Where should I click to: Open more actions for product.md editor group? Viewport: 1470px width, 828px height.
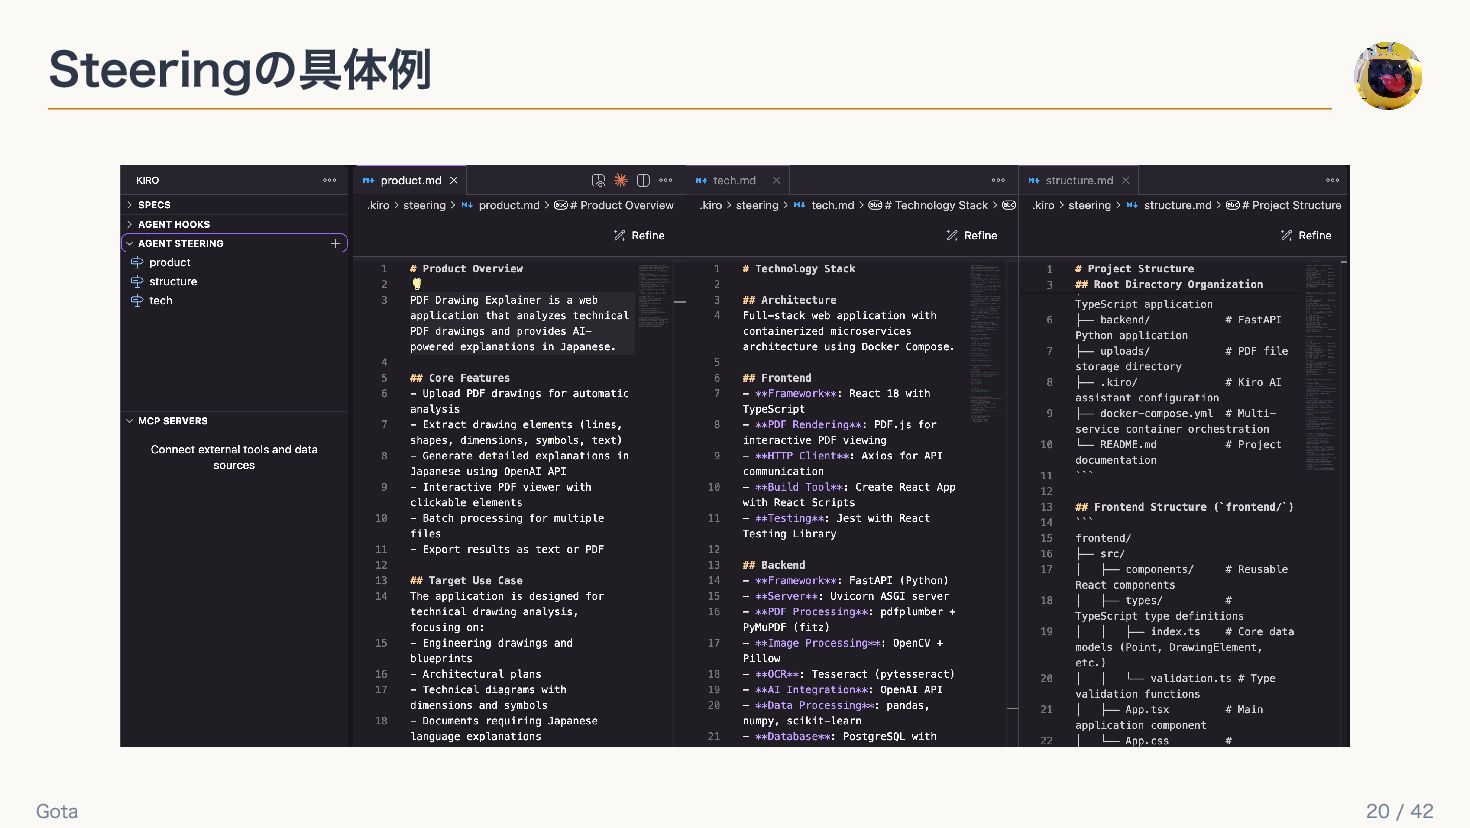pos(666,181)
